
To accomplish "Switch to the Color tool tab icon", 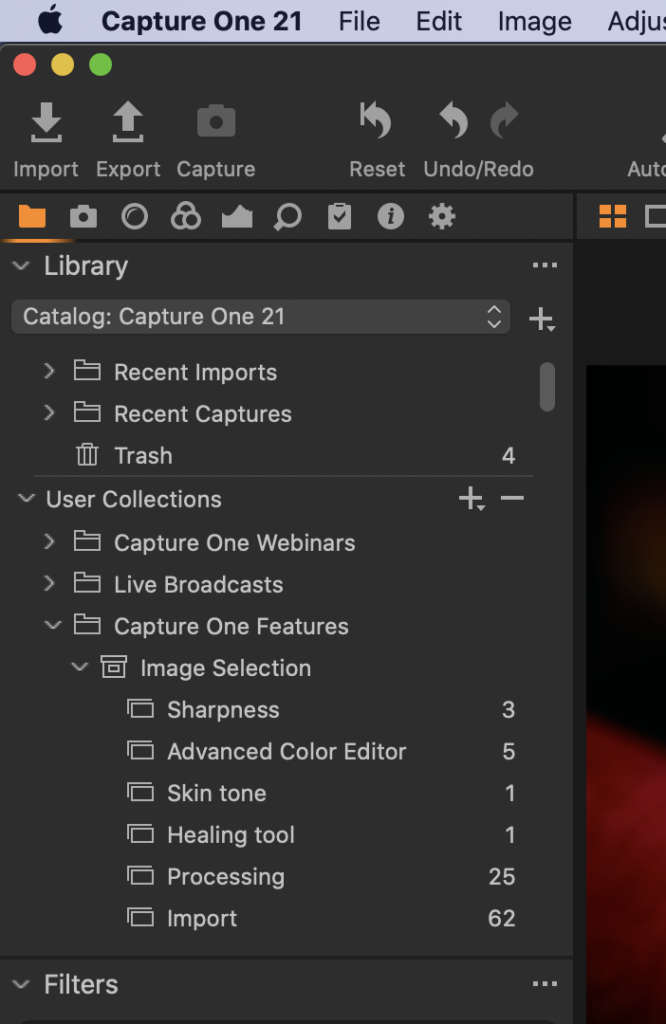I will point(185,216).
